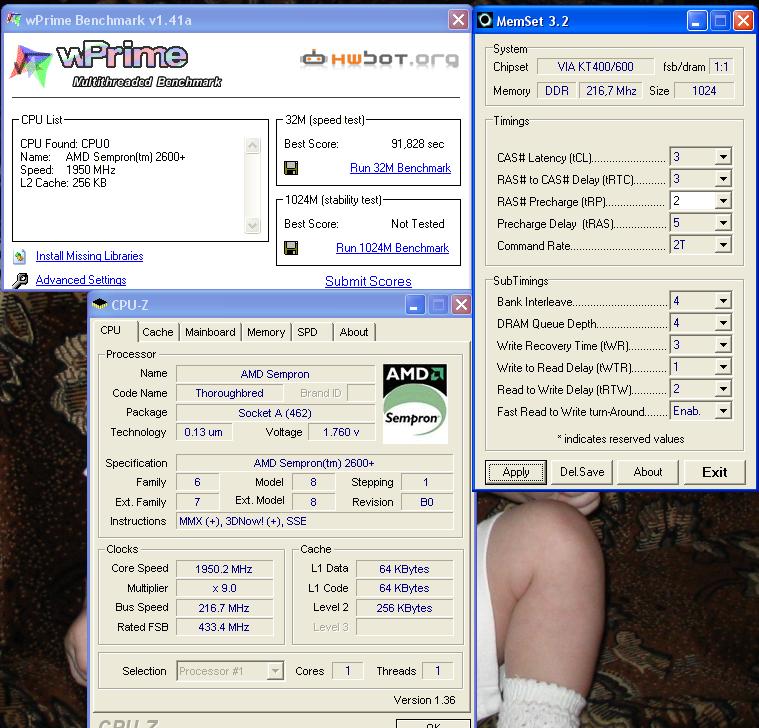Switch to the About tab in CPU-Z
The image size is (759, 728).
pyautogui.click(x=354, y=333)
